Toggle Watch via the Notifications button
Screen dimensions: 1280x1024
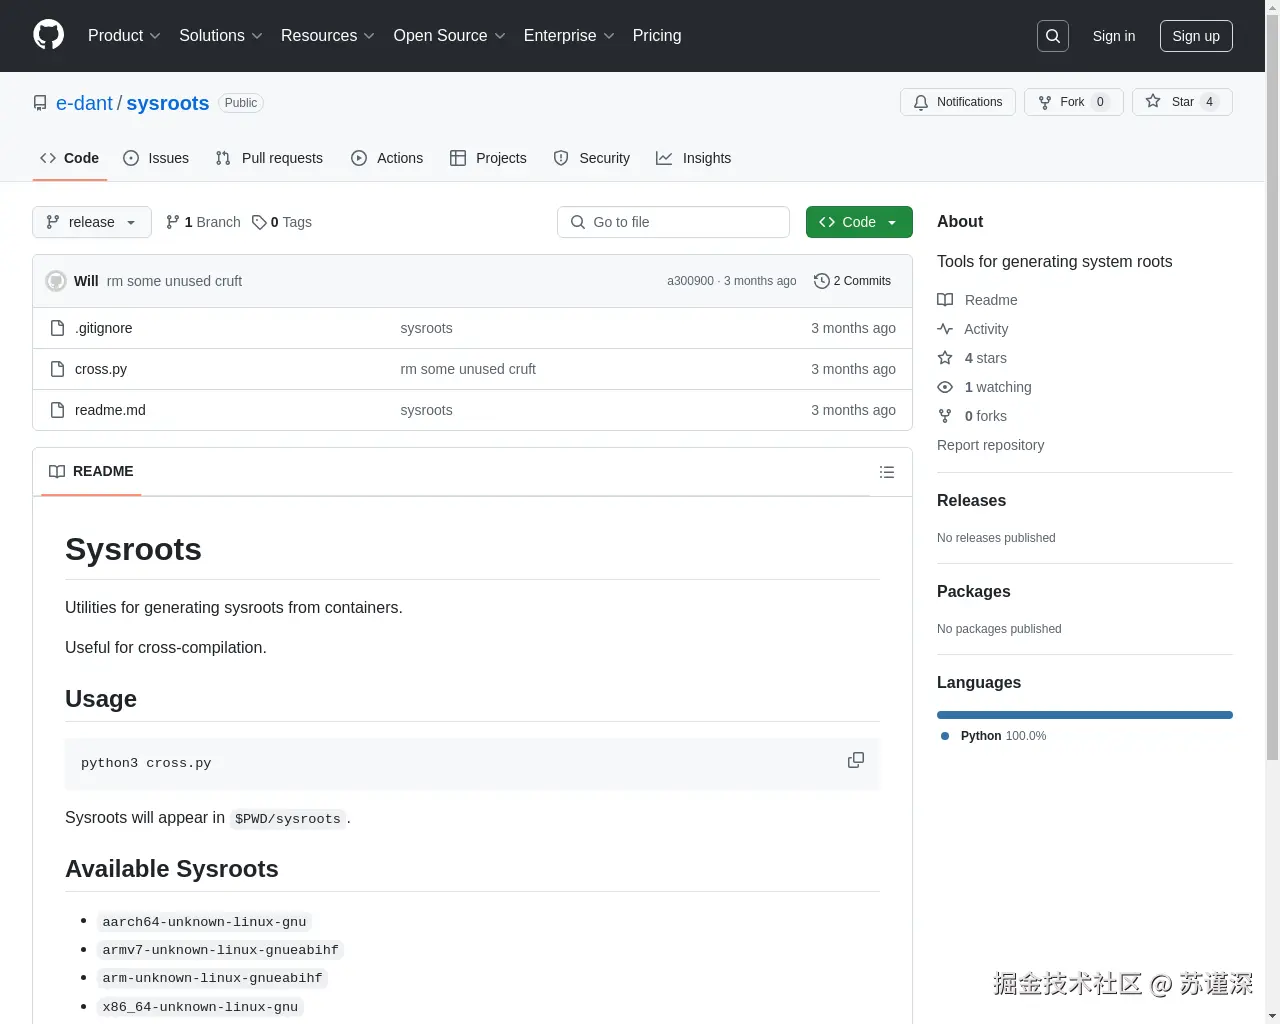pyautogui.click(x=957, y=101)
